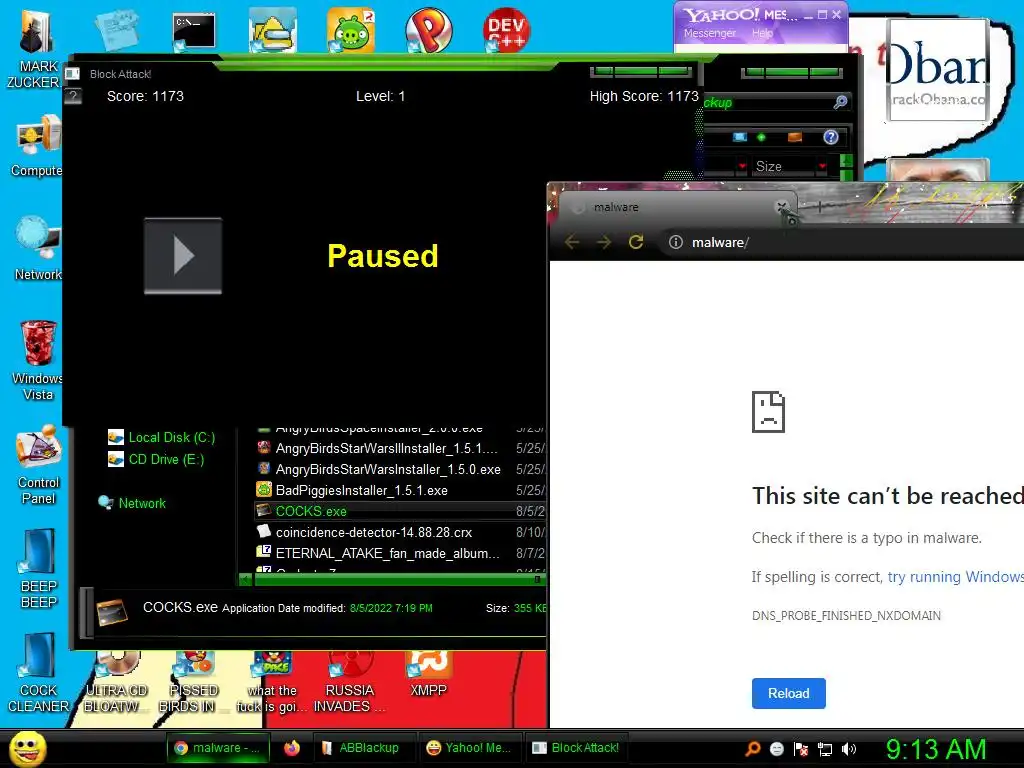Go forward in the browser

tap(604, 242)
